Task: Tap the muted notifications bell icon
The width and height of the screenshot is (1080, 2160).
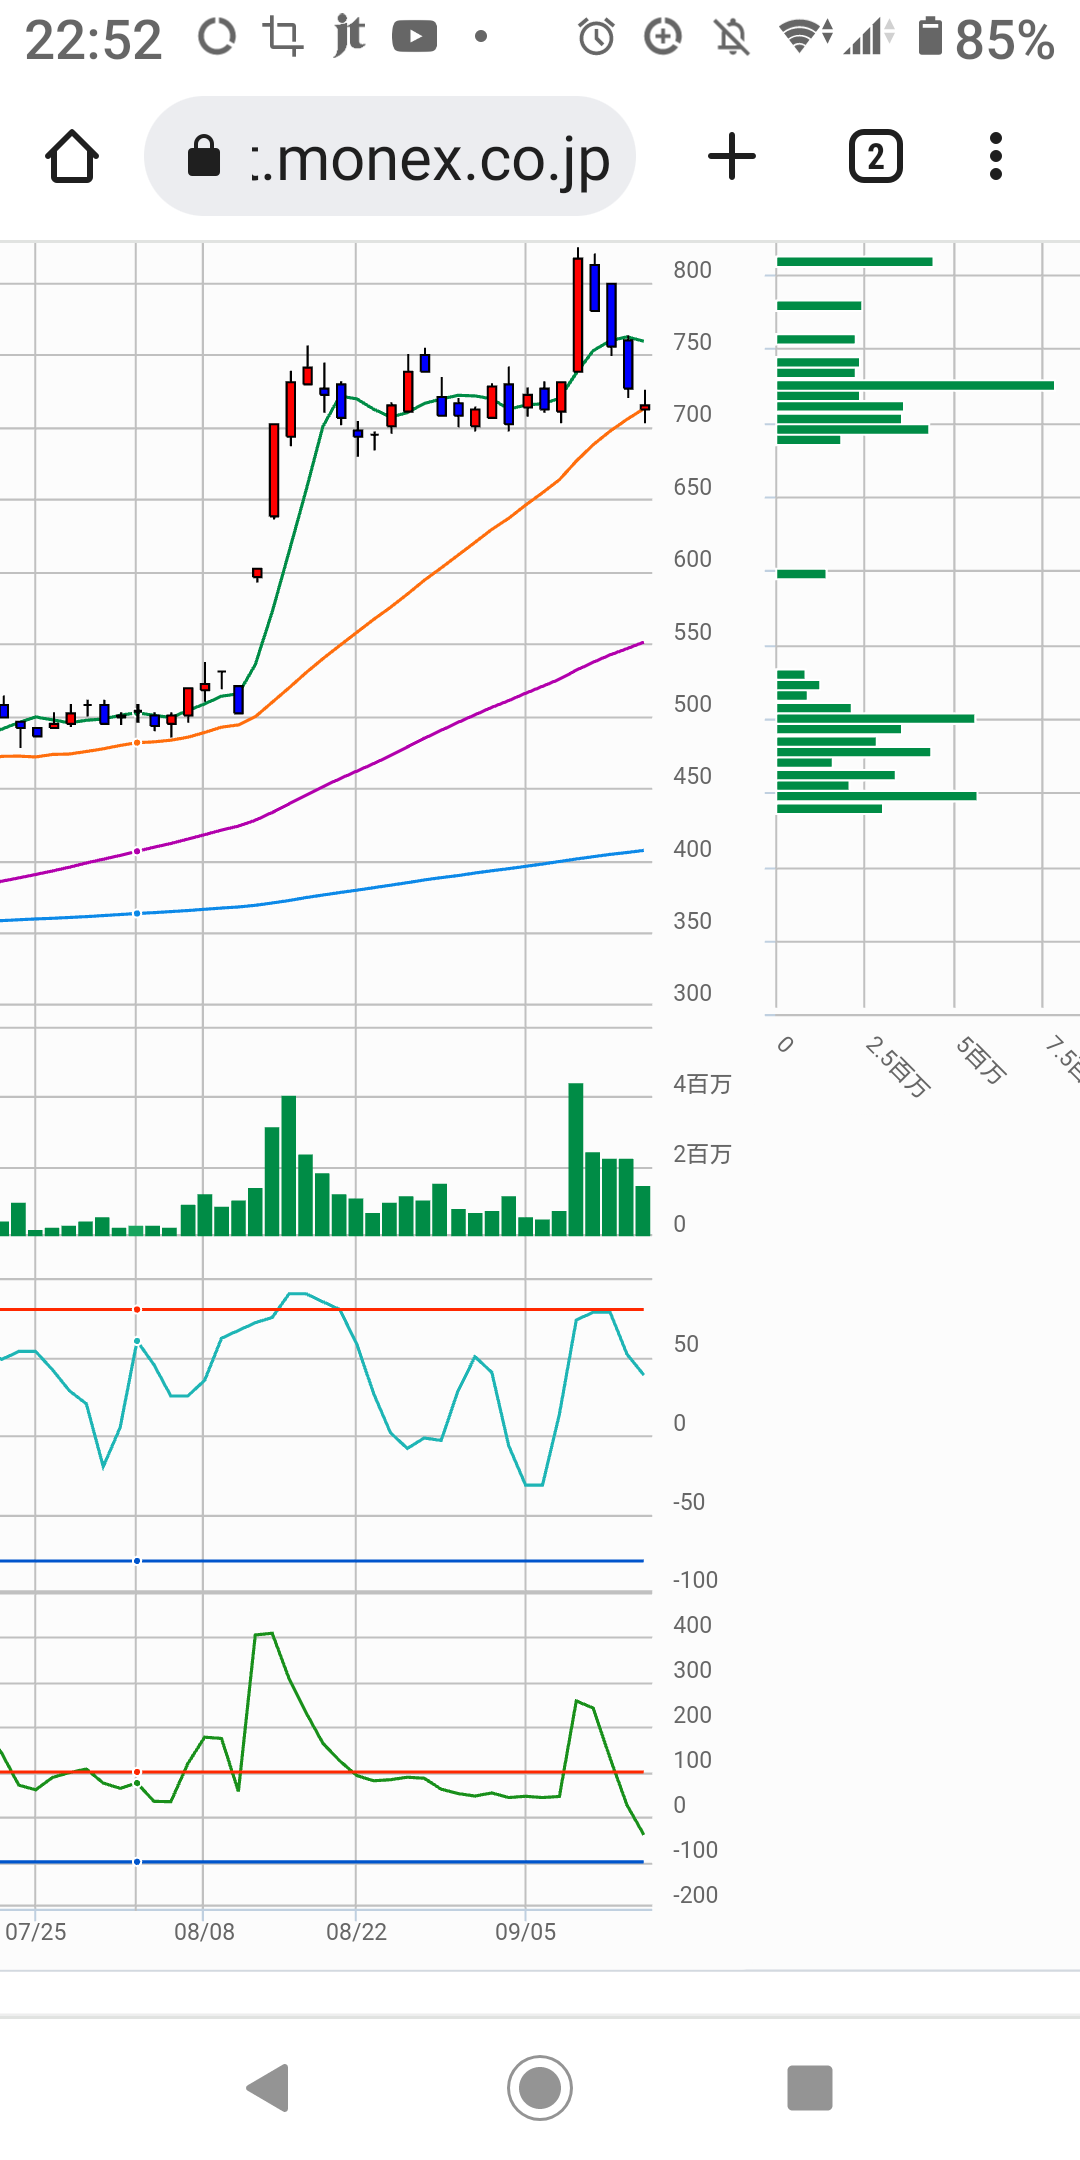Action: [732, 38]
